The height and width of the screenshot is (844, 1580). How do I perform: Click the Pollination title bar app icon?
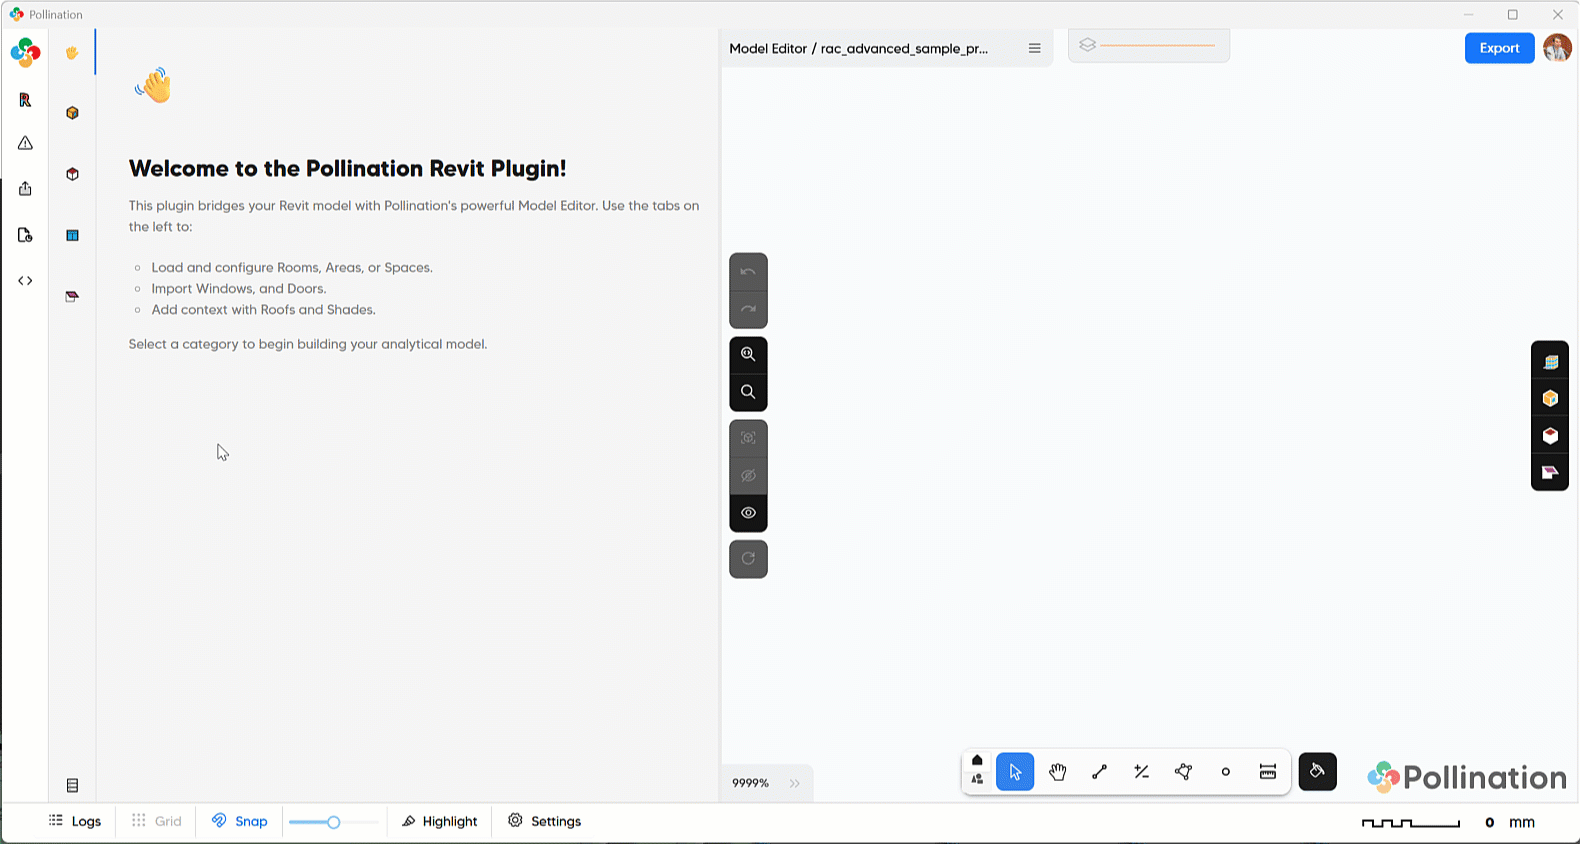[16, 14]
